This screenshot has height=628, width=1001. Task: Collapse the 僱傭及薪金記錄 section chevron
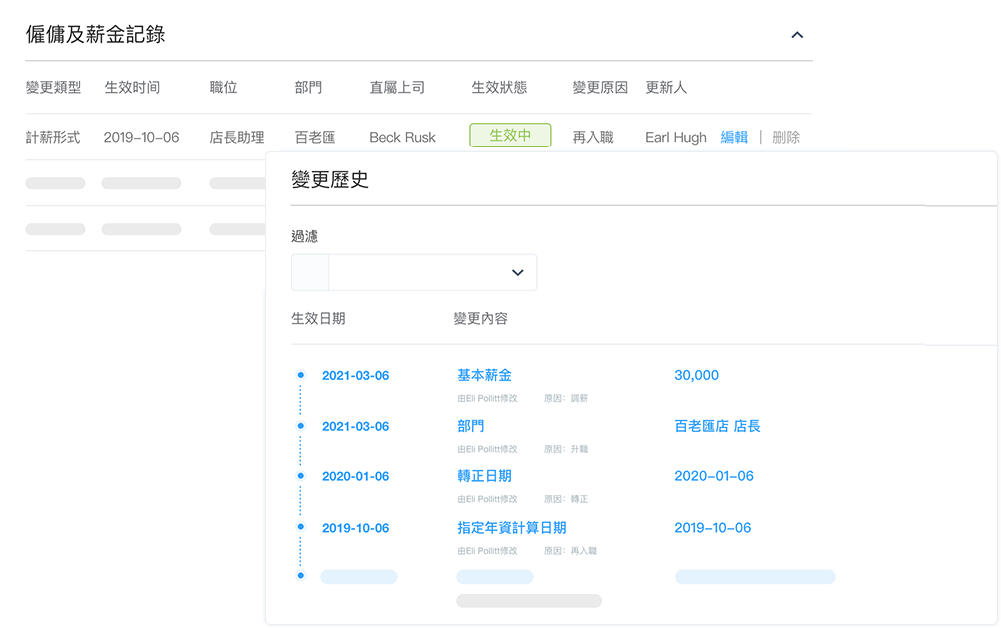click(x=797, y=35)
